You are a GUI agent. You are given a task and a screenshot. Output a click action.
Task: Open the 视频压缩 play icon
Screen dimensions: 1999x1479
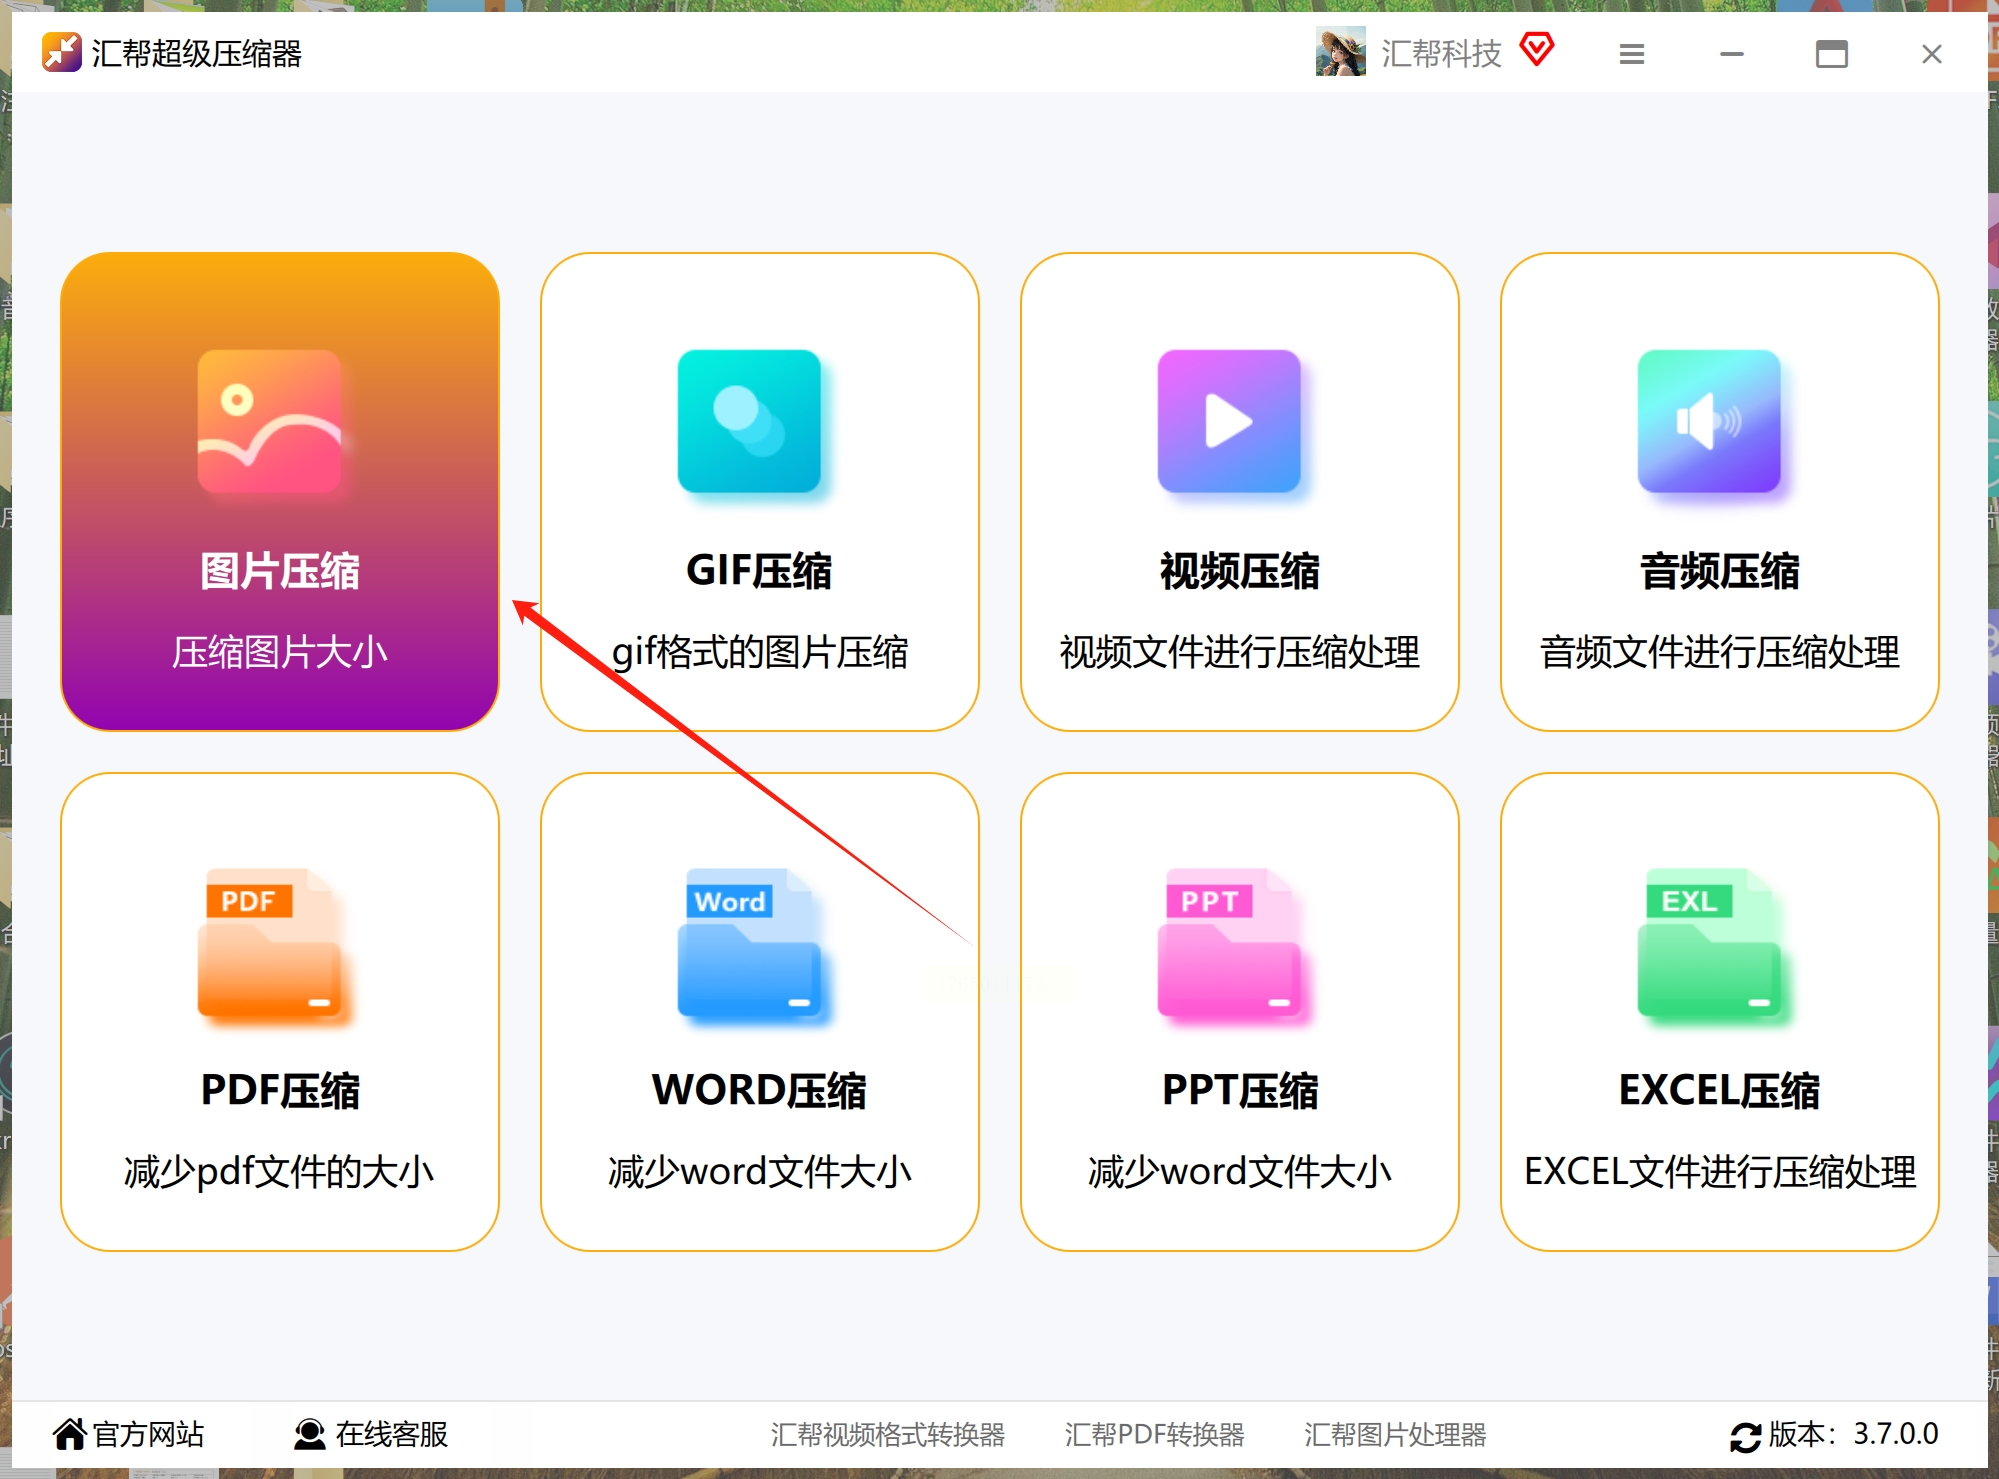pyautogui.click(x=1229, y=421)
